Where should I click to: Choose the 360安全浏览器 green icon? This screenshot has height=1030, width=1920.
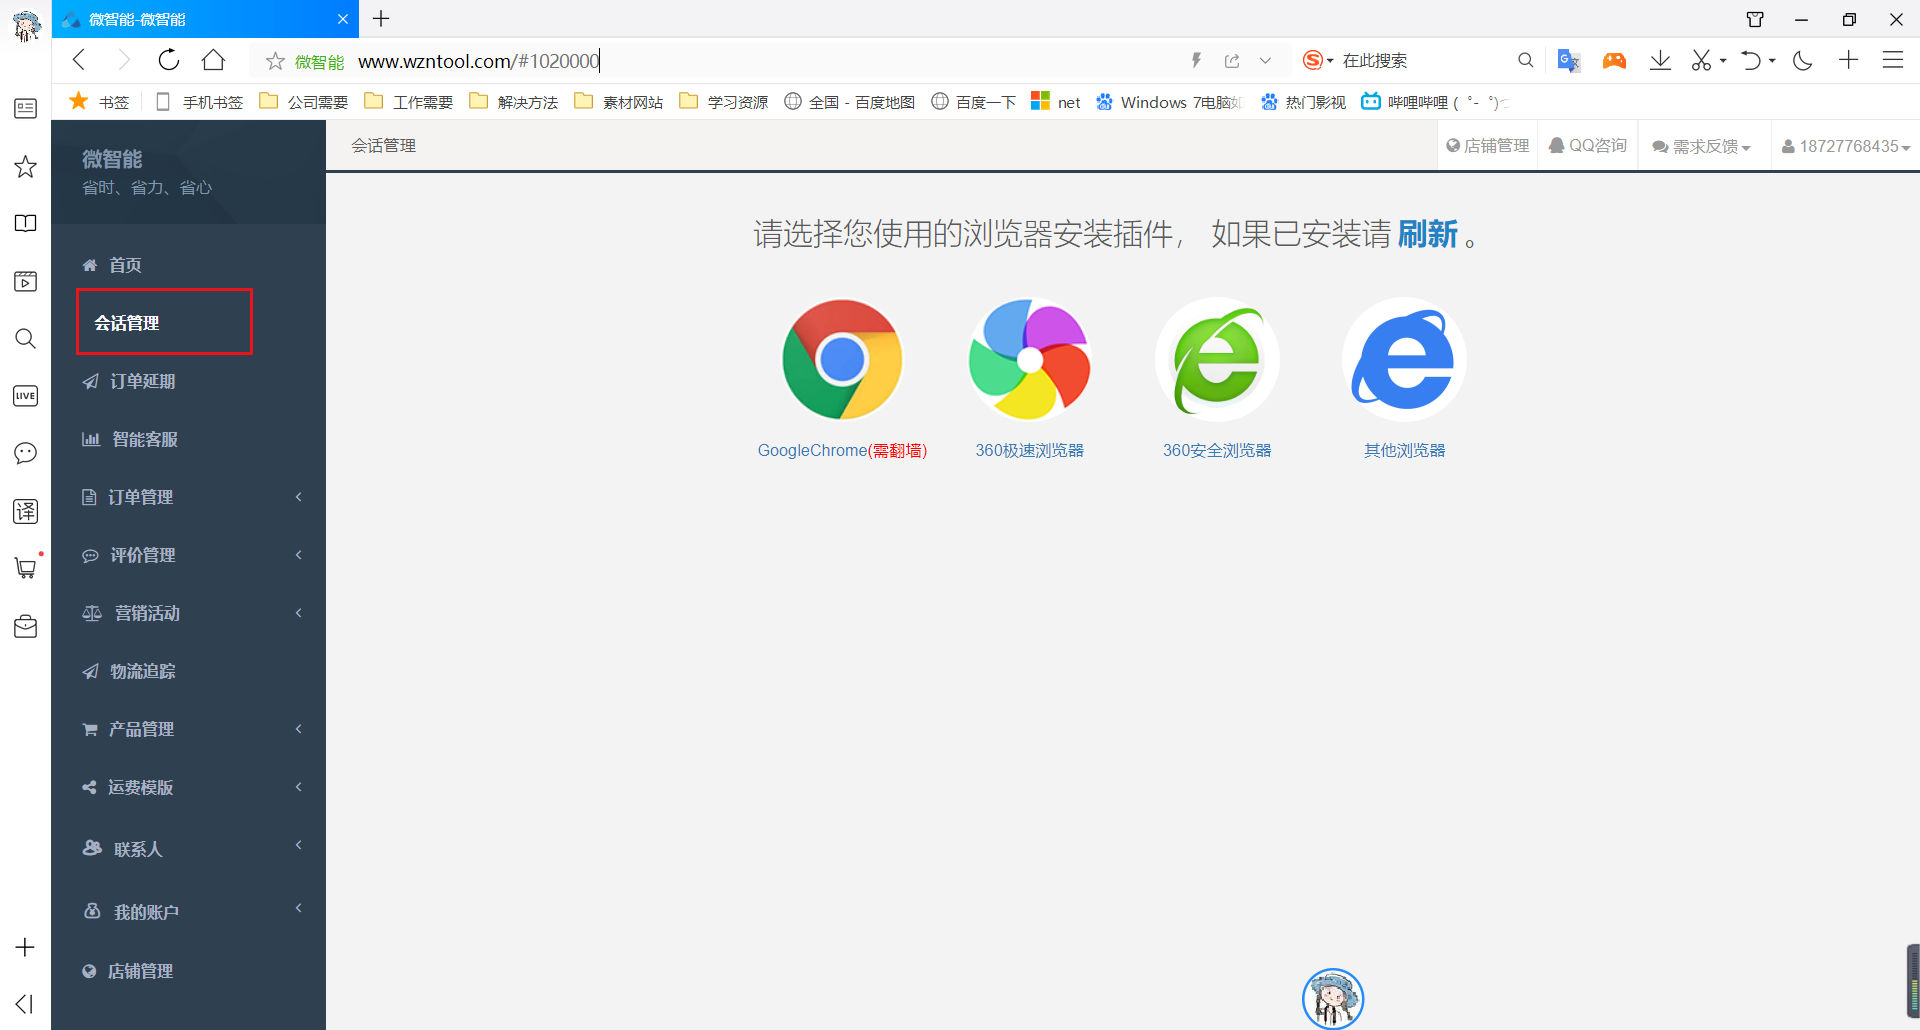[x=1217, y=359]
